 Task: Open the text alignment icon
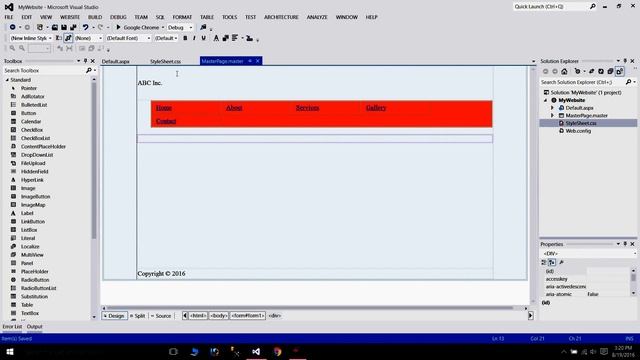(235, 38)
